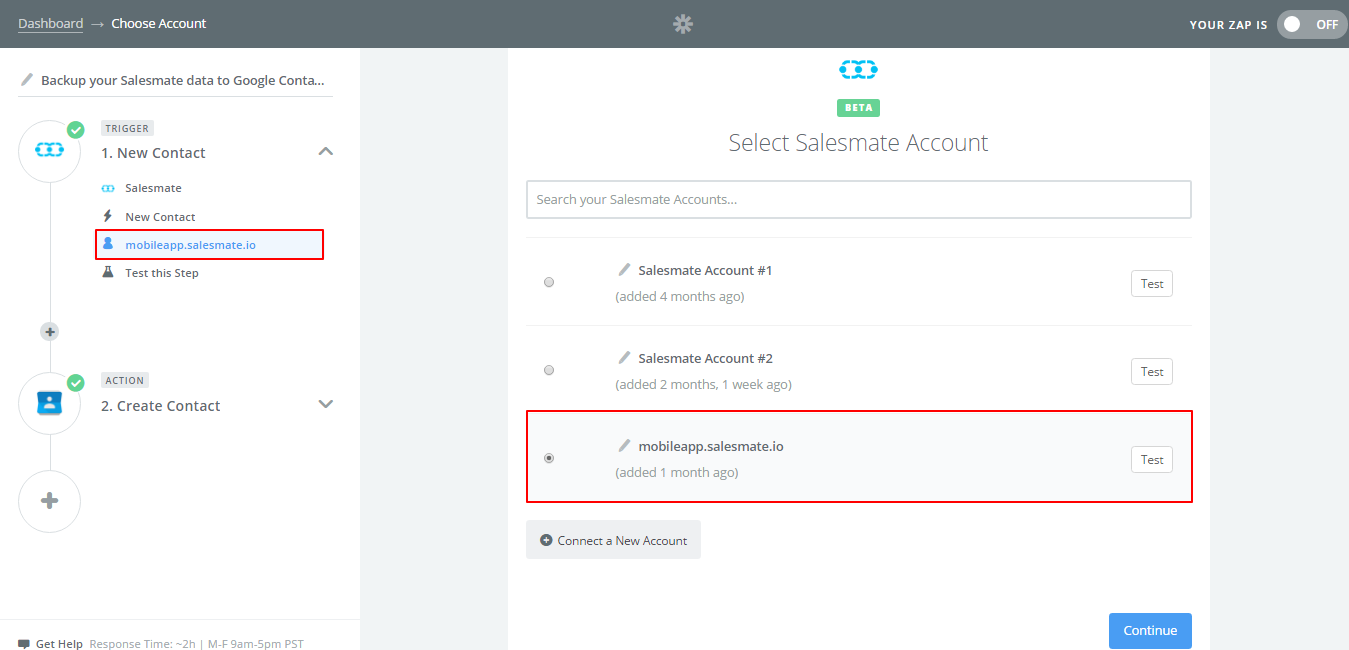1349x650 pixels.
Task: Test the Salesmate Account #1 connection
Action: [x=1152, y=284]
